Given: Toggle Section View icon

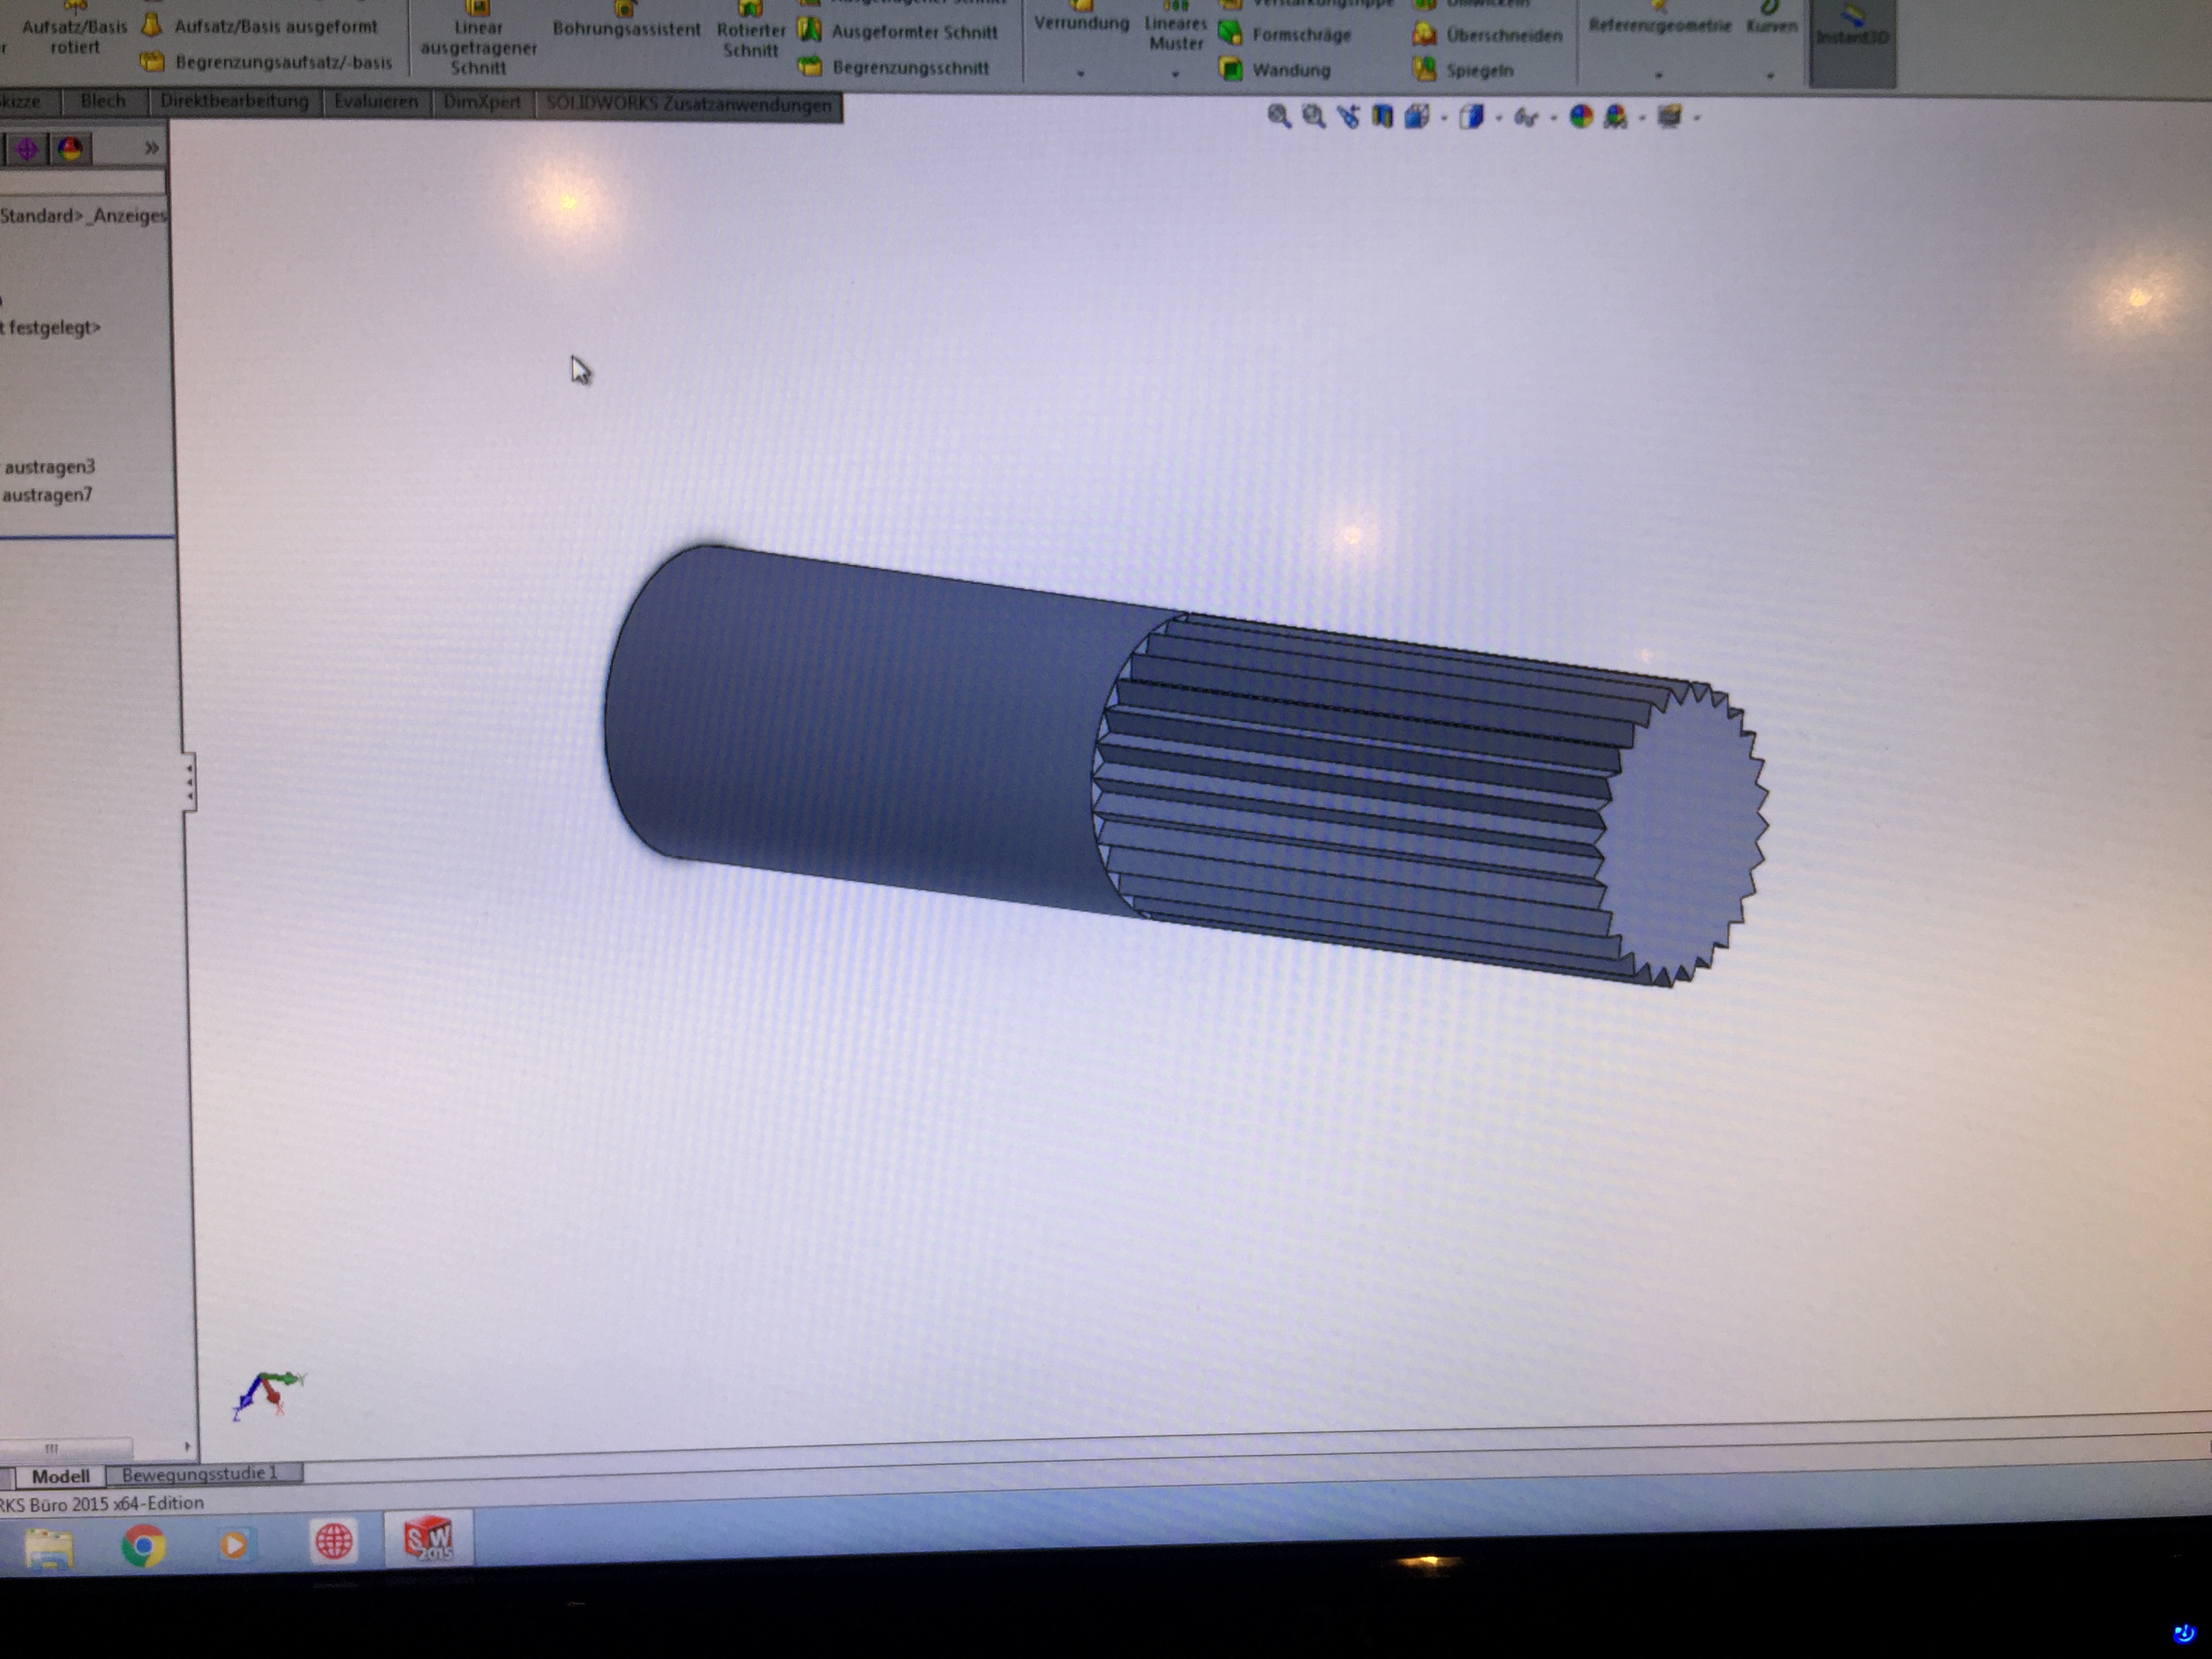Looking at the screenshot, I should [1382, 117].
